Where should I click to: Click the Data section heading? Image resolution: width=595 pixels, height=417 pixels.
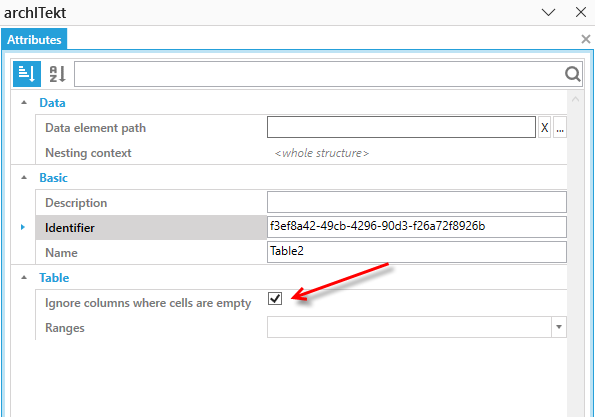coord(52,103)
